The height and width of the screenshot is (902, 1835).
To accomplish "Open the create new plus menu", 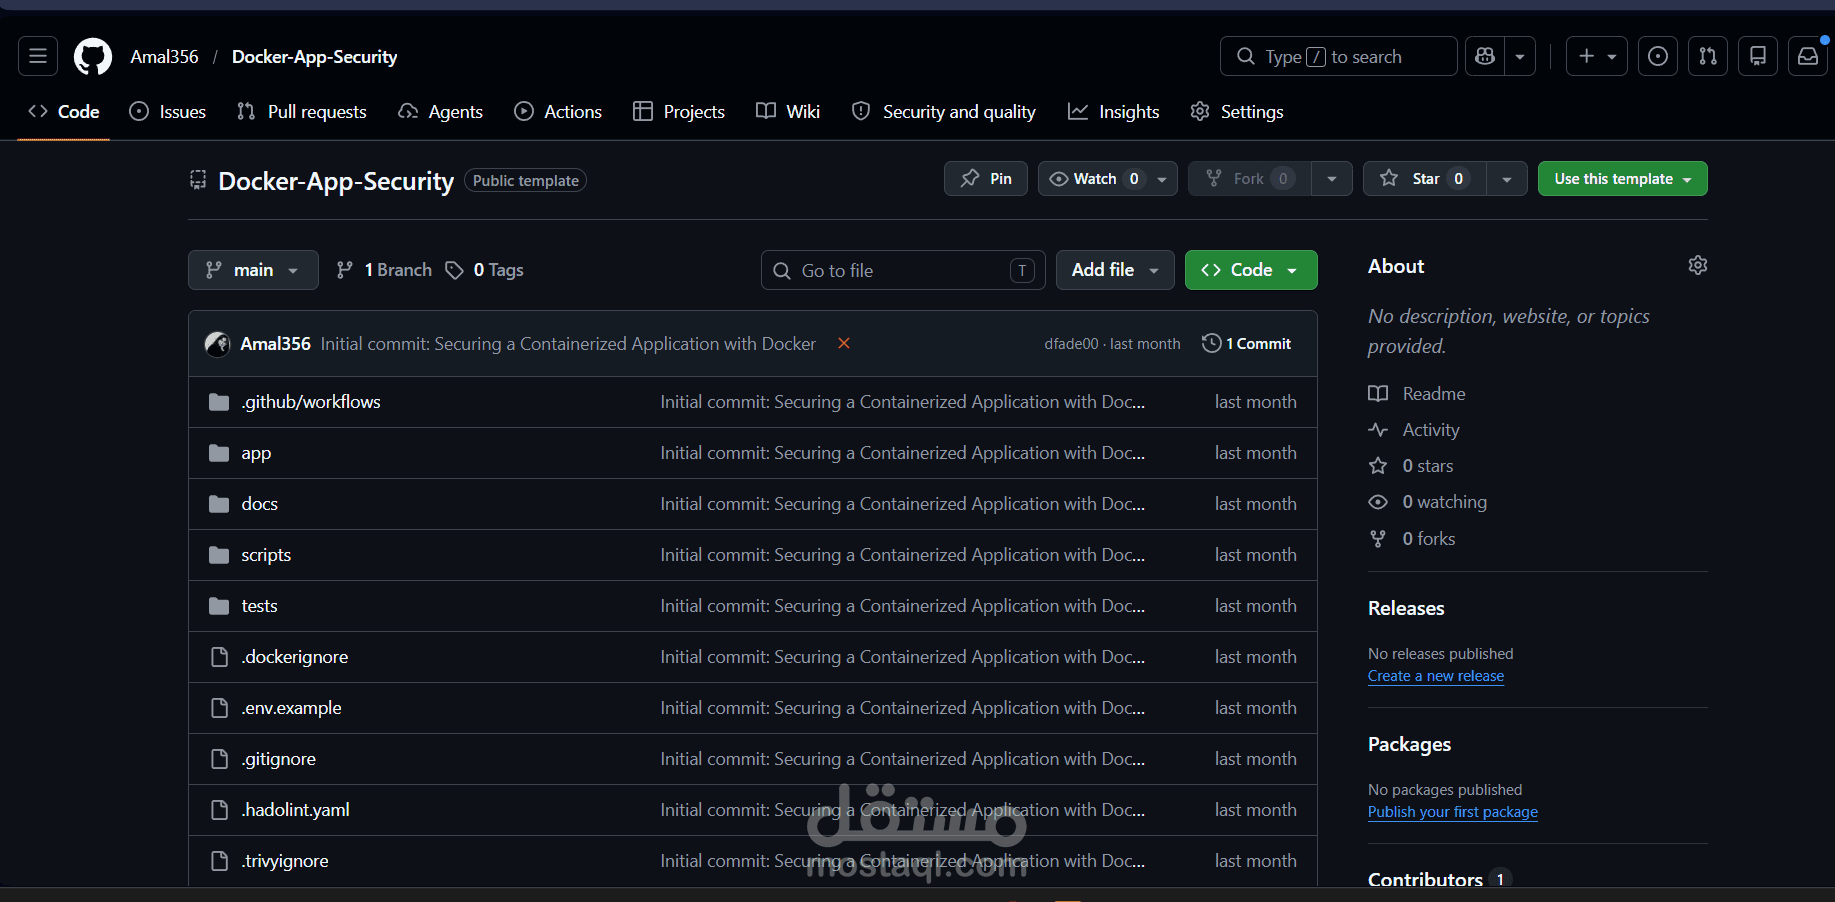I will click(x=1597, y=56).
